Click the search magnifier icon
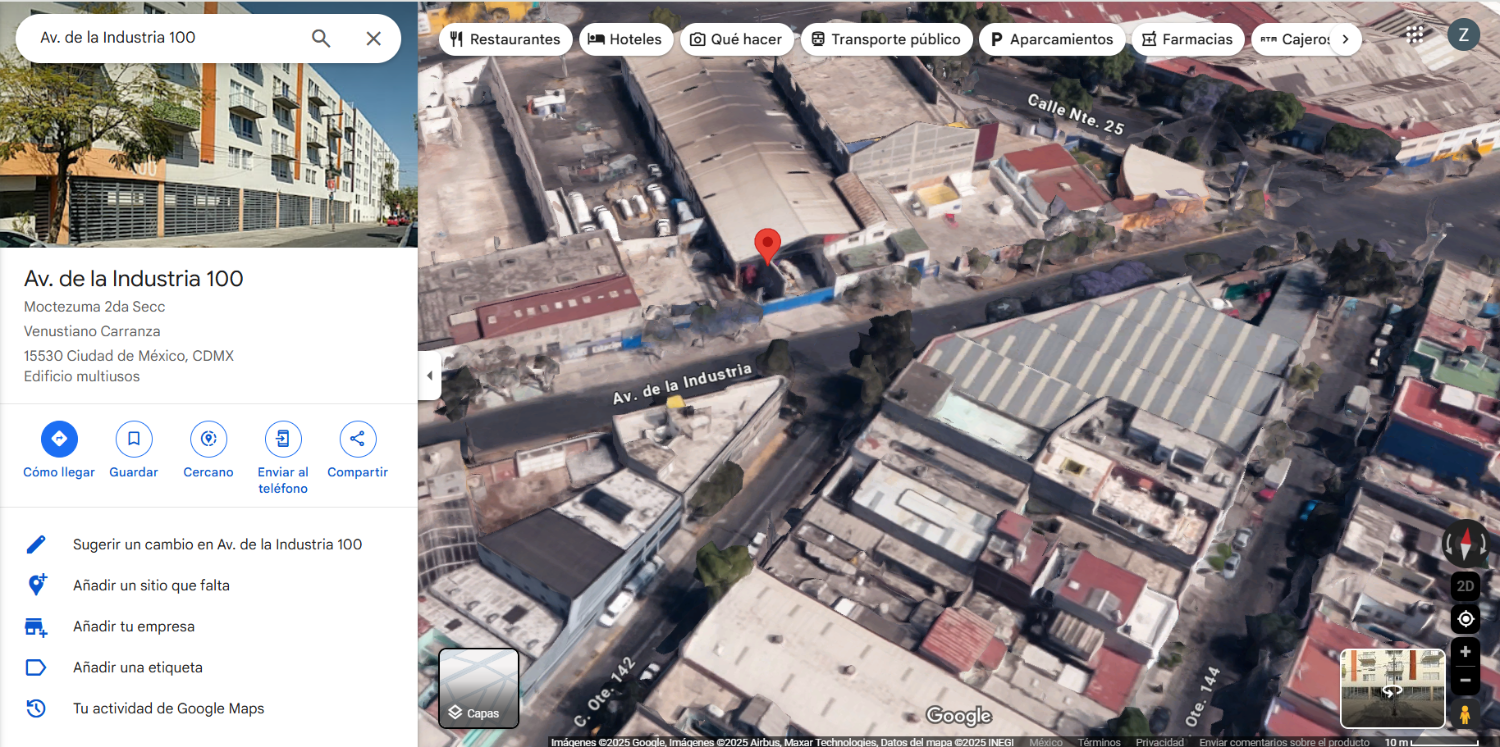The width and height of the screenshot is (1500, 747). [321, 38]
